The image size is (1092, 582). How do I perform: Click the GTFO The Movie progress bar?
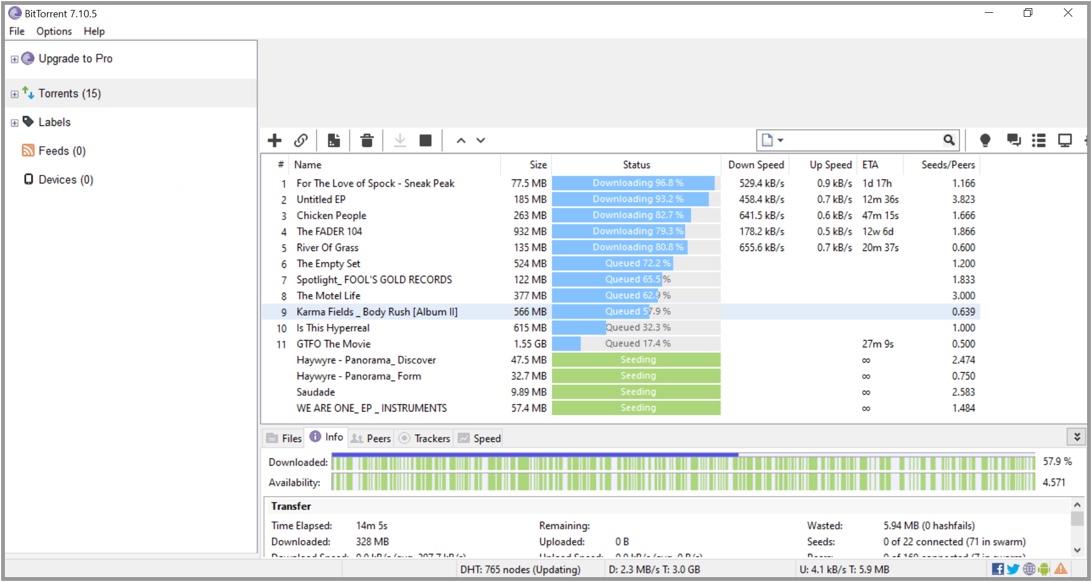[x=637, y=344]
